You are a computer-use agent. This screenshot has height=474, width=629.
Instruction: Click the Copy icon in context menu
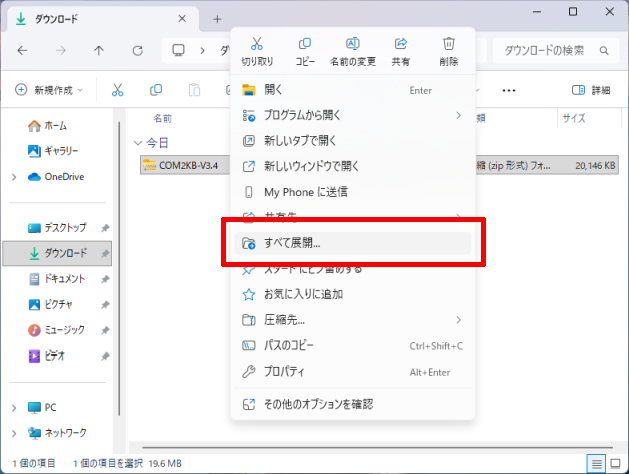[305, 49]
